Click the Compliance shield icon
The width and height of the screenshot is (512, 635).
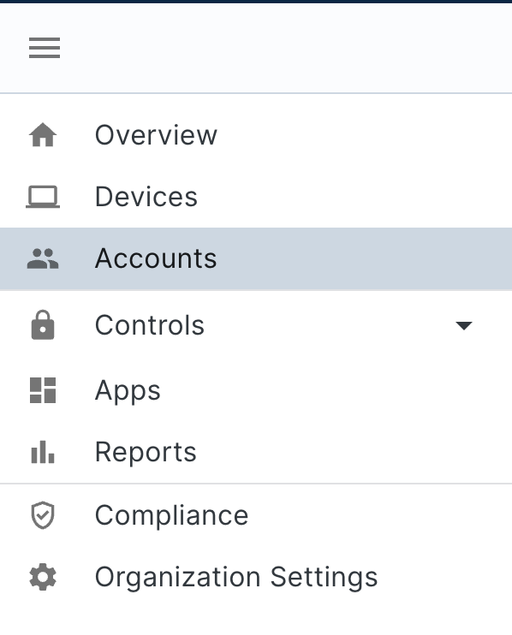tap(43, 516)
